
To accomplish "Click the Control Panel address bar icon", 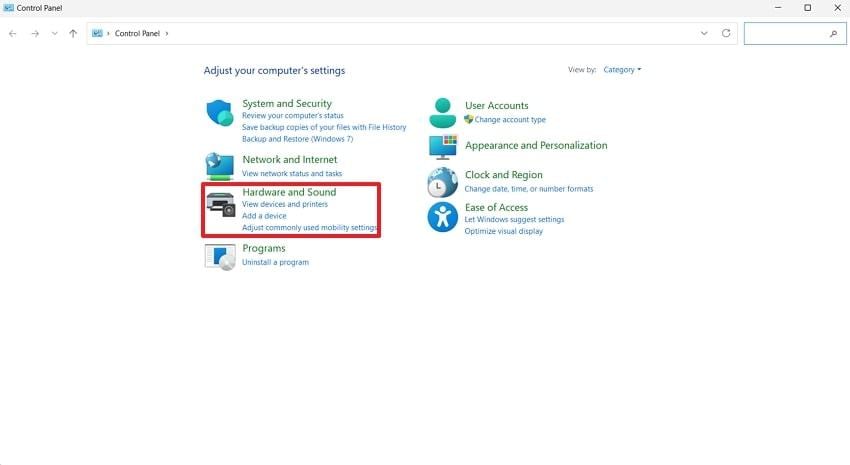I will coord(97,33).
